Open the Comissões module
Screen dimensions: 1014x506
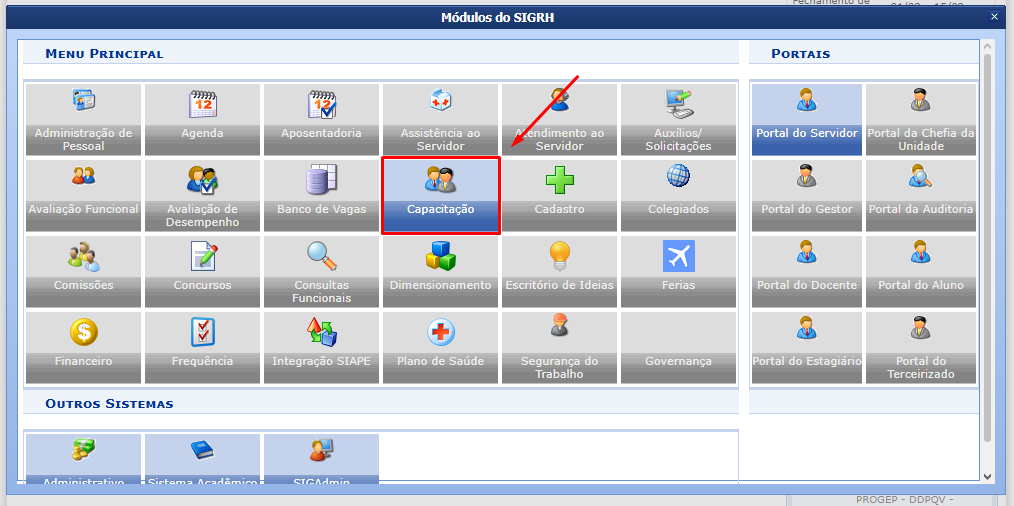tap(83, 272)
